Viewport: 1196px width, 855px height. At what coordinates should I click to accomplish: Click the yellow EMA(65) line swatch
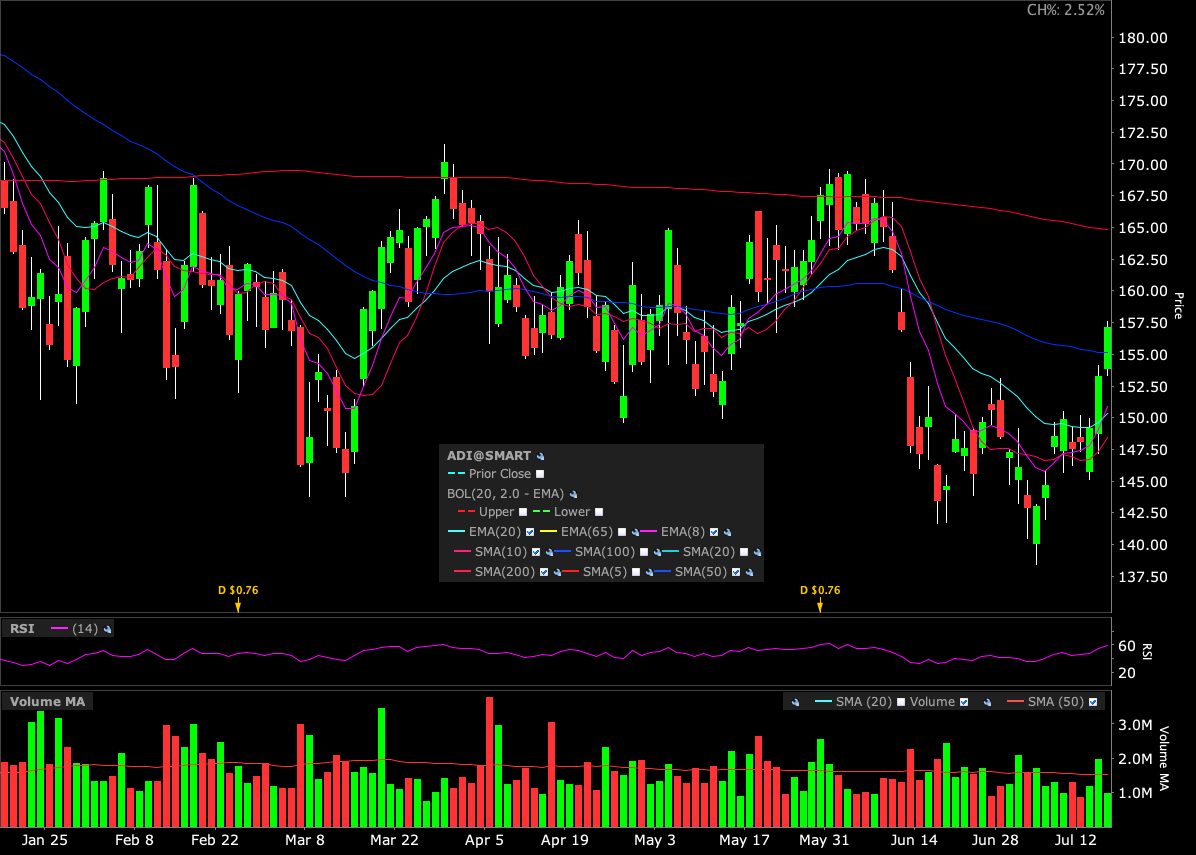point(548,532)
